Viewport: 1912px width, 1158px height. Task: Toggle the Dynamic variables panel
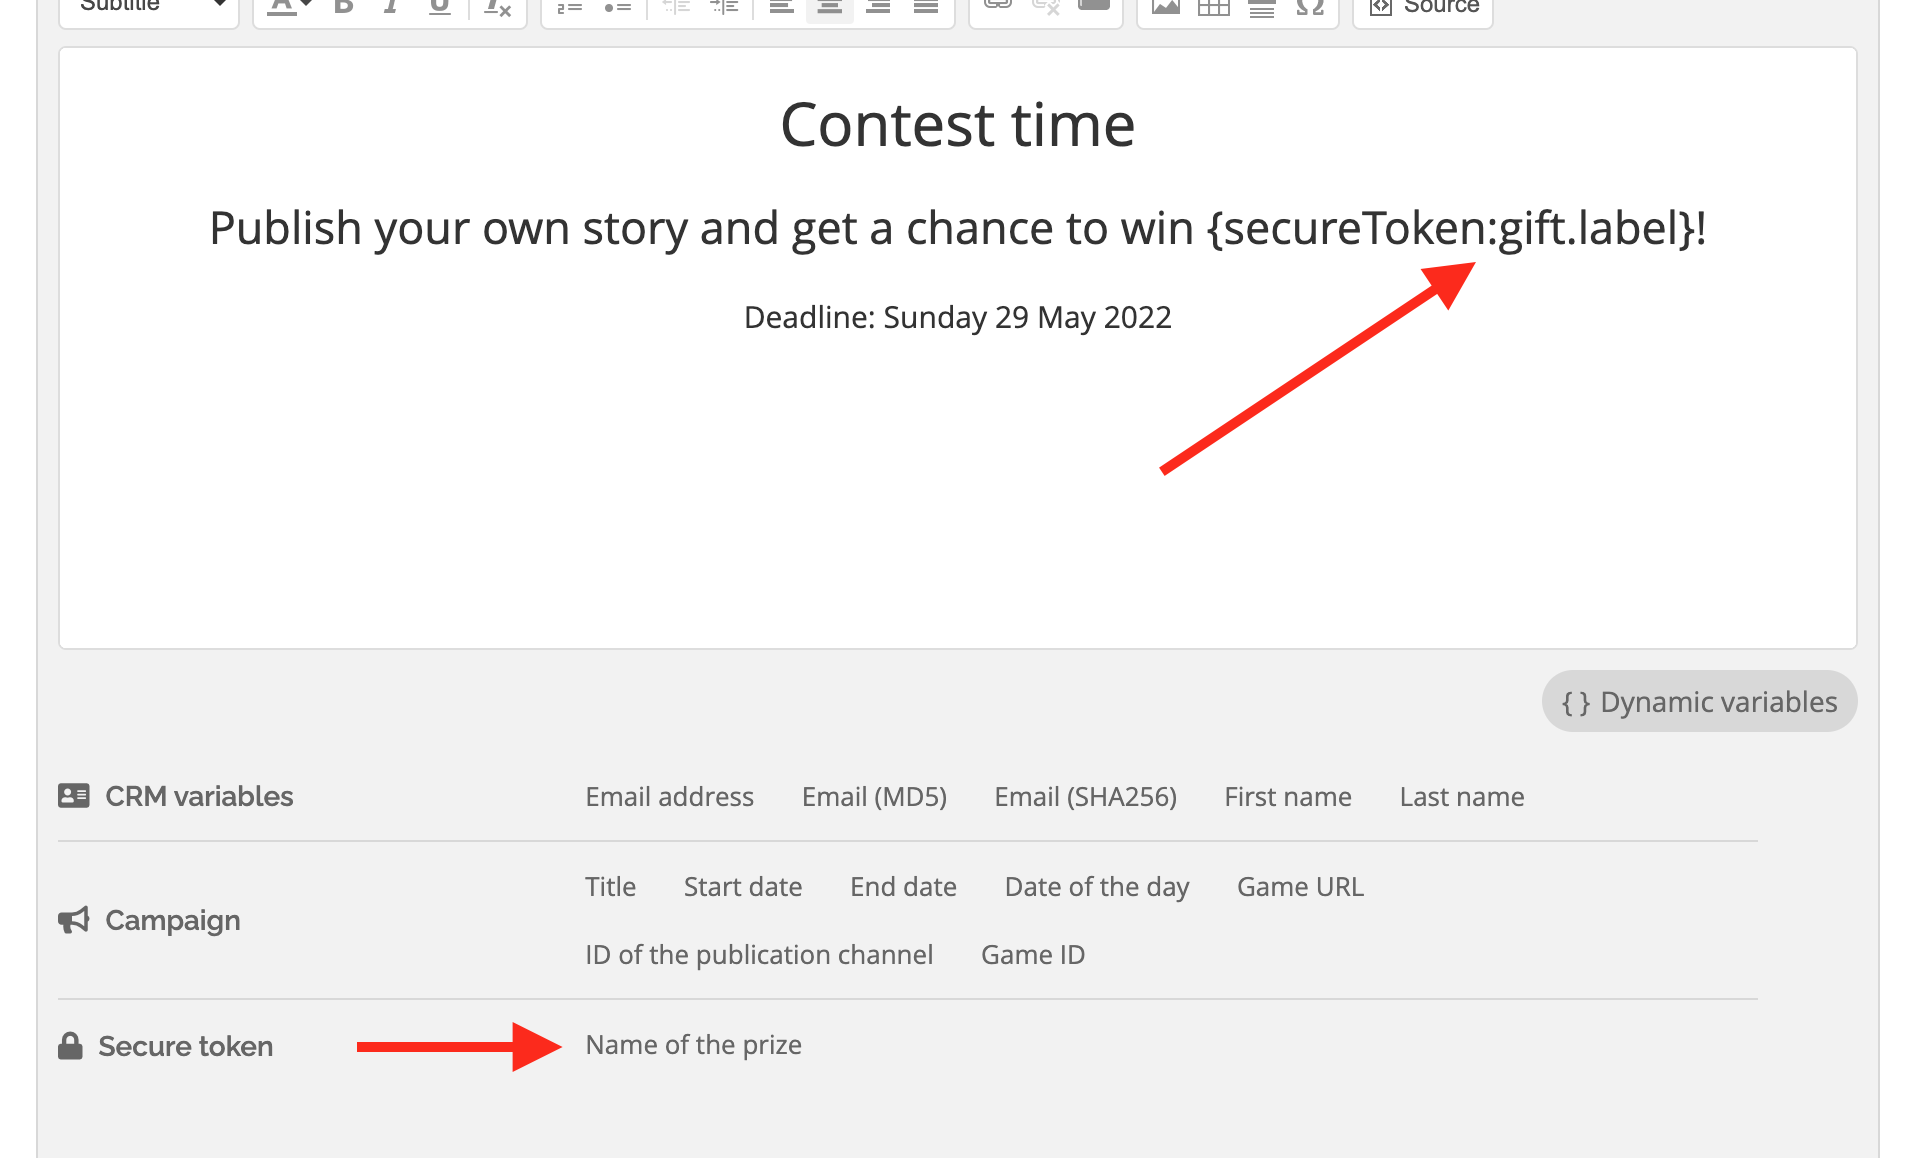click(x=1699, y=701)
